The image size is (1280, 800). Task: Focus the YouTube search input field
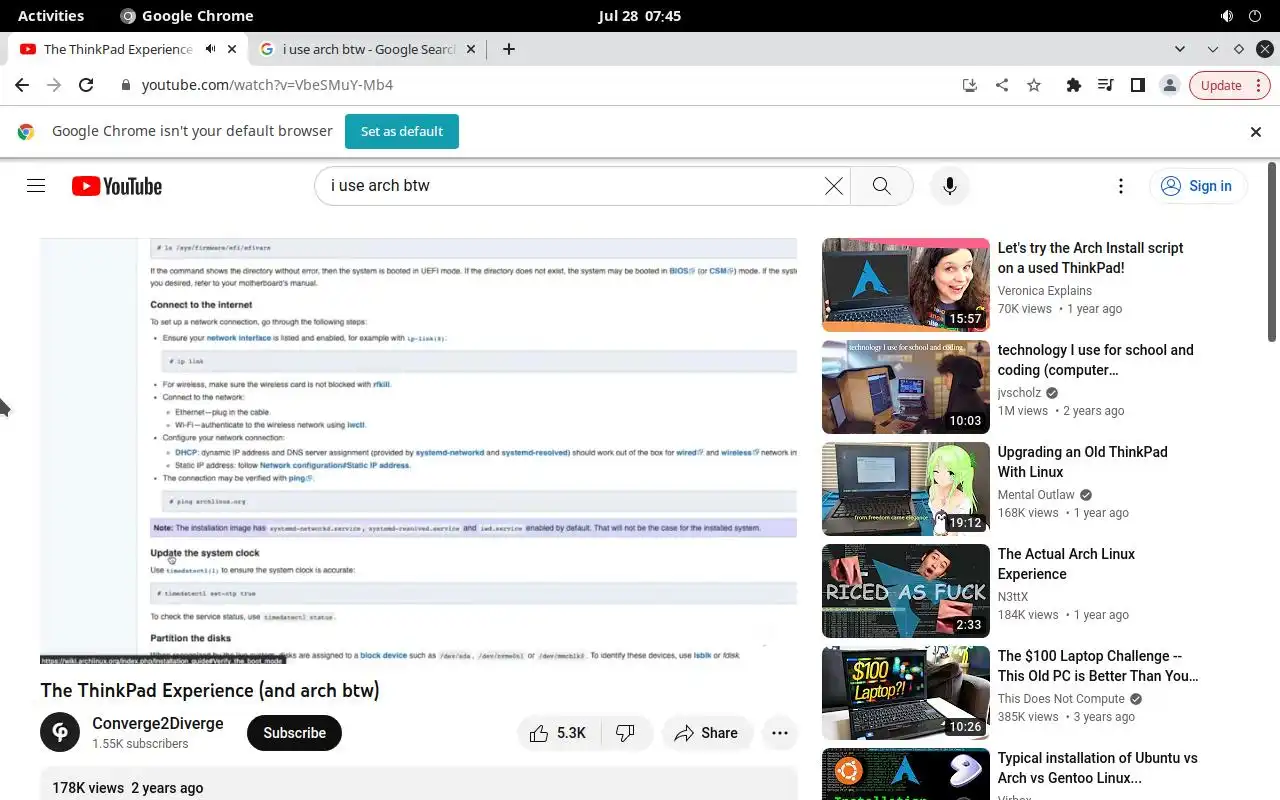click(570, 186)
